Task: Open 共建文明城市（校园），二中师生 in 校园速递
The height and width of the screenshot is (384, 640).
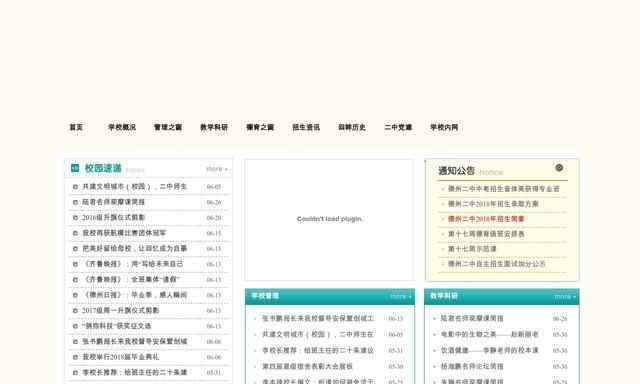Action: click(134, 186)
